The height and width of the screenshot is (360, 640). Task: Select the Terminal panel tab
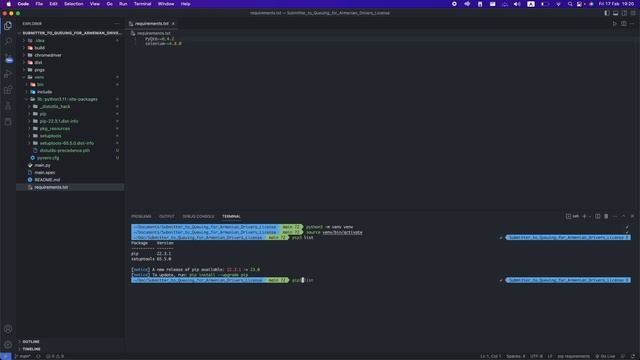click(x=231, y=216)
